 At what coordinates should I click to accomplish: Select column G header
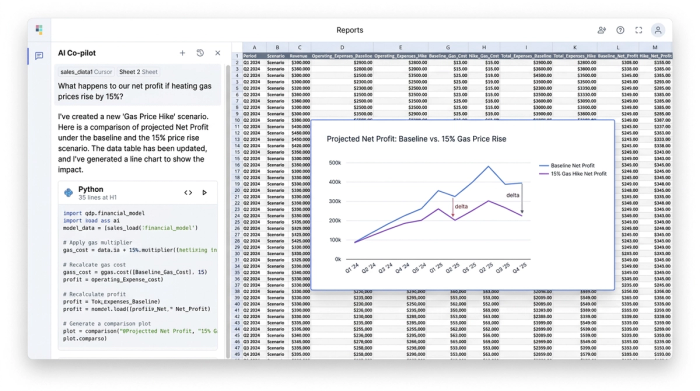(x=448, y=47)
